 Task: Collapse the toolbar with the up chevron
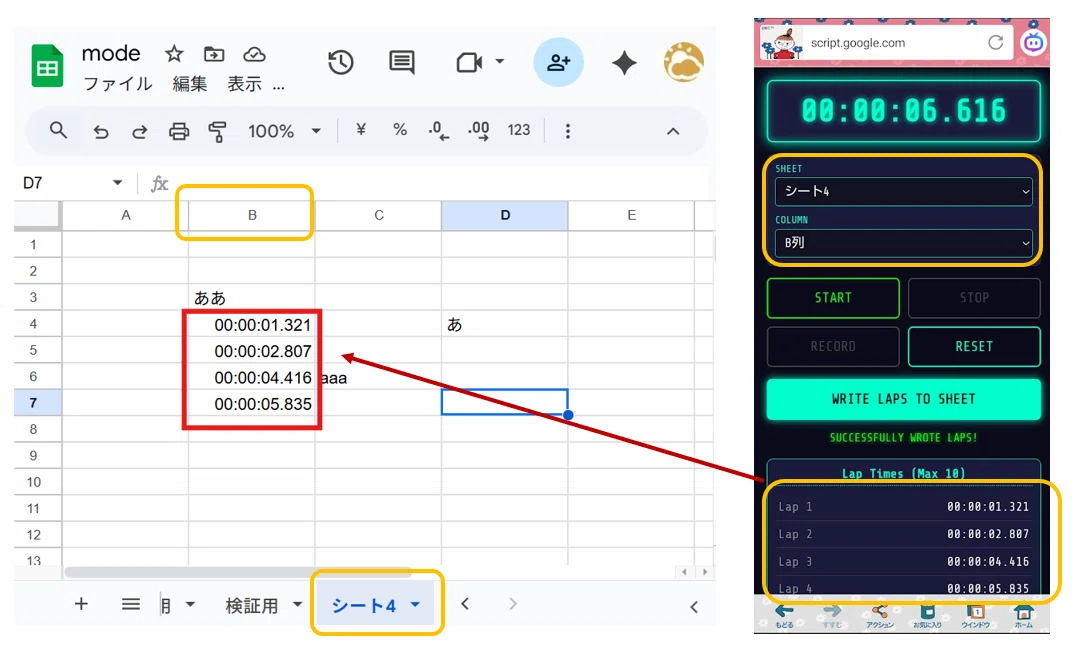click(x=673, y=131)
